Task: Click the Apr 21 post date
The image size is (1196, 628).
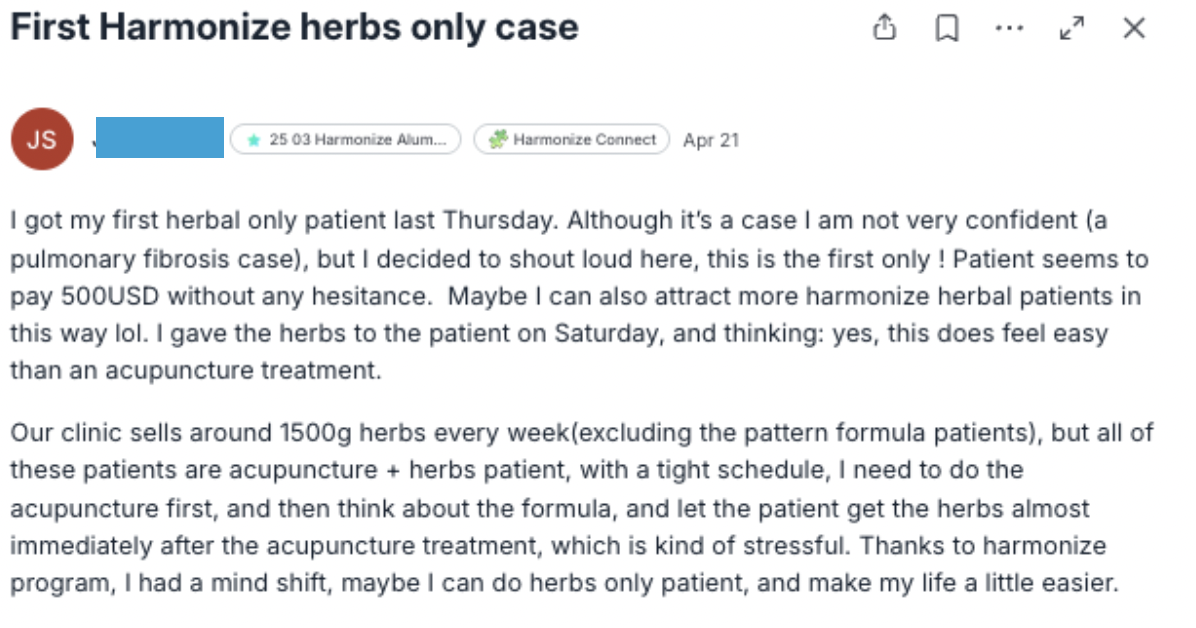Action: [x=711, y=140]
